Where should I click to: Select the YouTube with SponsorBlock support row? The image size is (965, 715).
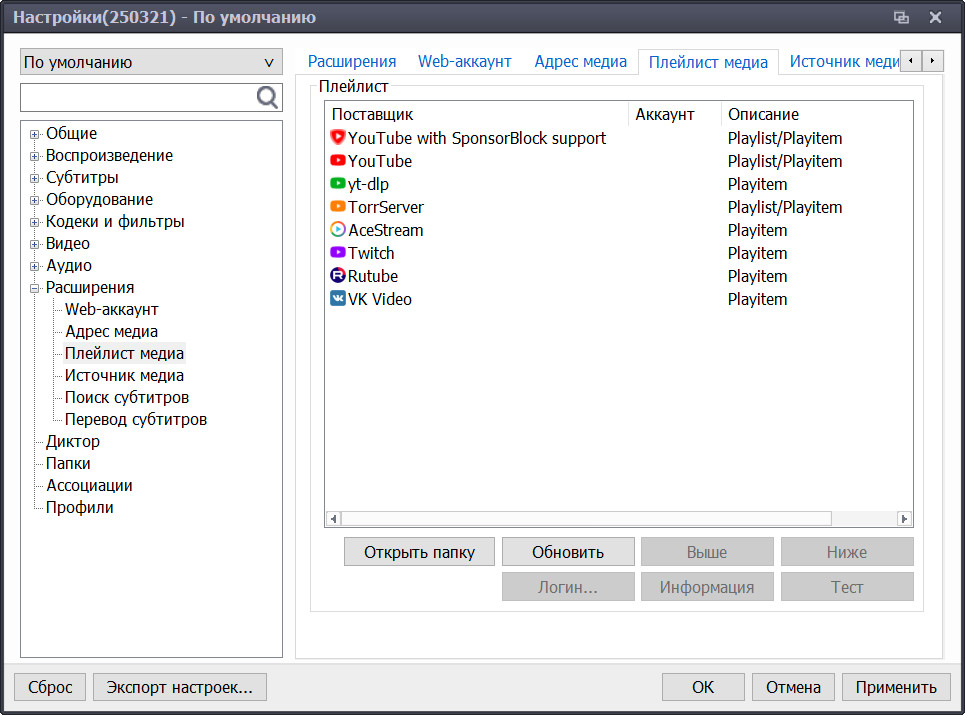click(619, 138)
